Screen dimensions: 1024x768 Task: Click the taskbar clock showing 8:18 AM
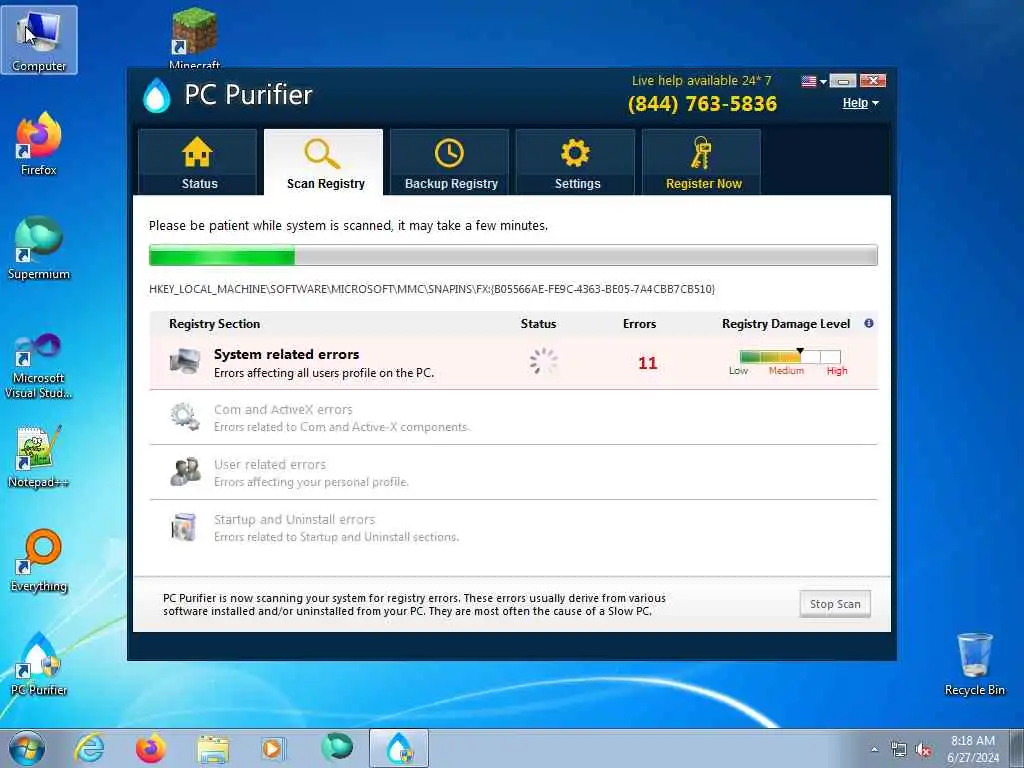[972, 749]
